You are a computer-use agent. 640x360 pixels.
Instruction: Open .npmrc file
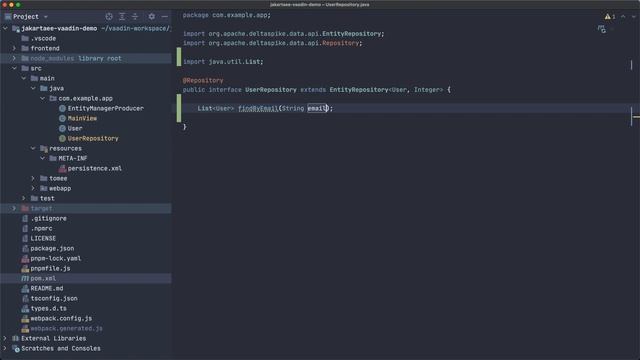41,228
